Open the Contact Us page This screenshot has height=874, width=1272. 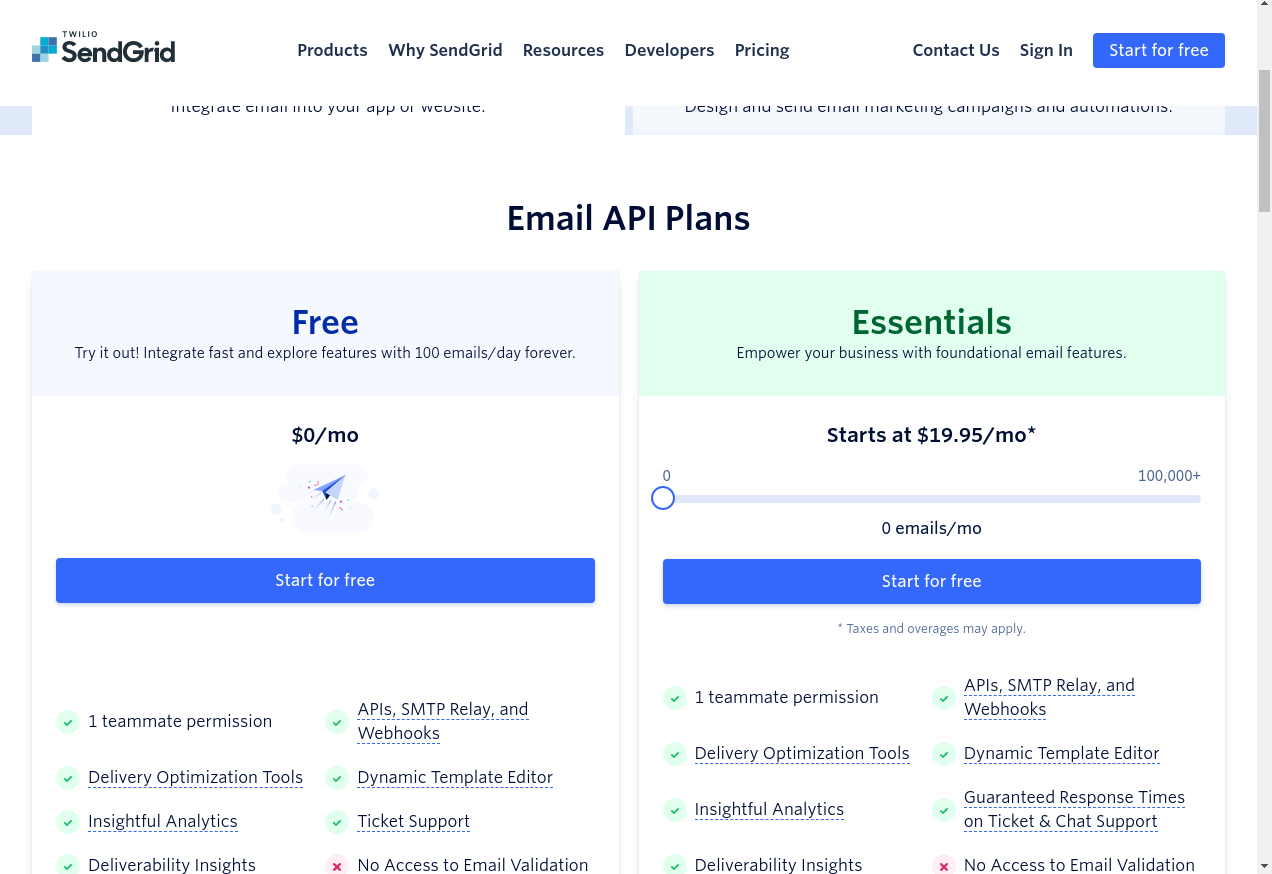click(956, 50)
